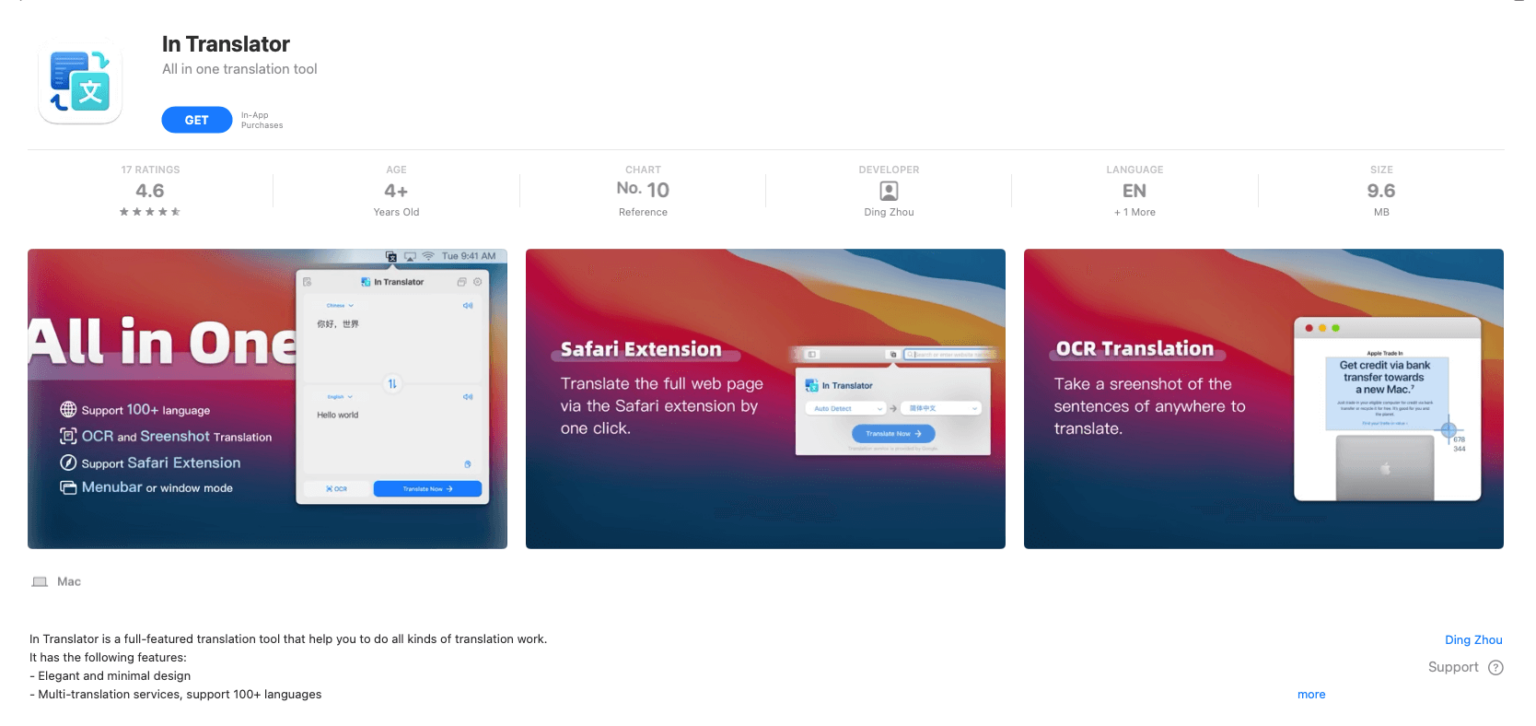Click the 4.6 star ratings section
This screenshot has width=1536, height=726.
(x=150, y=191)
